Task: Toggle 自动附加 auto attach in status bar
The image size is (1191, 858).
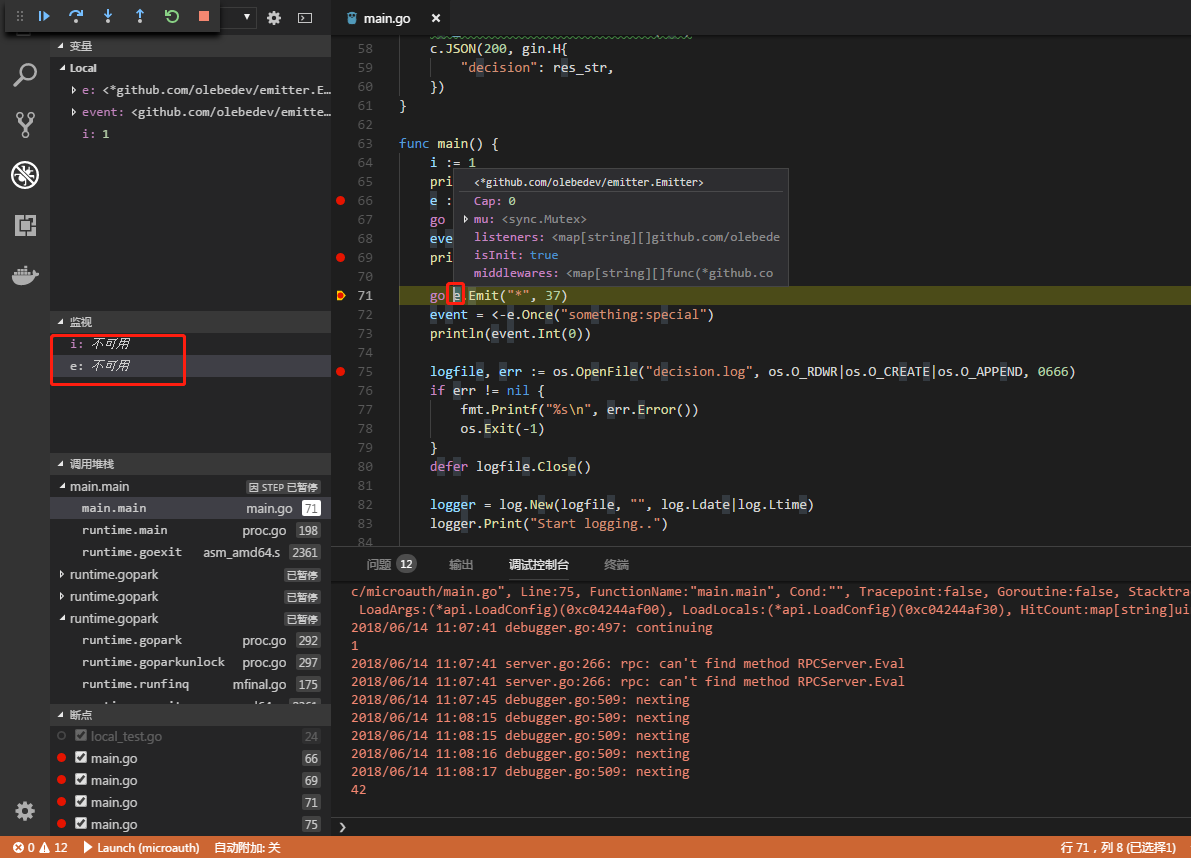Action: point(247,847)
